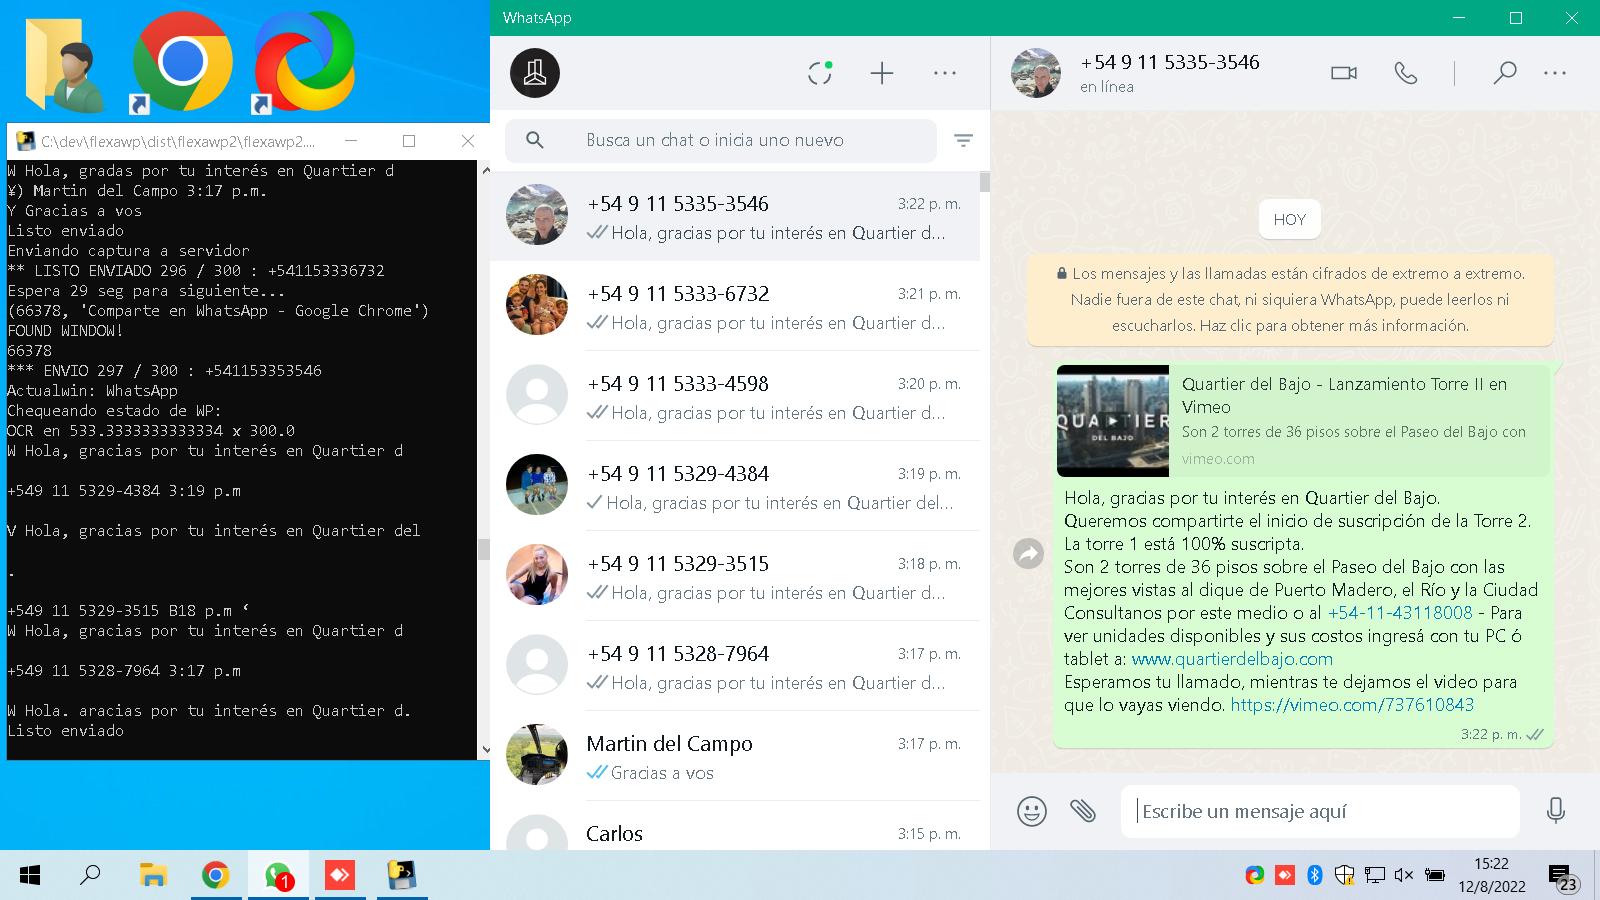
Task: Start a video call in chat header
Action: pyautogui.click(x=1344, y=73)
